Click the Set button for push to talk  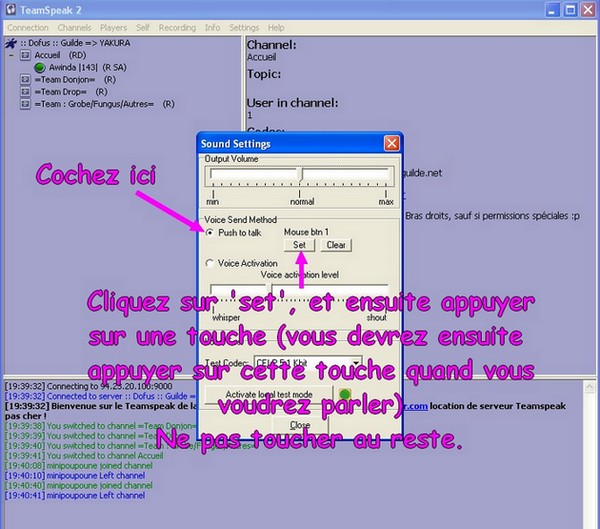click(x=298, y=245)
